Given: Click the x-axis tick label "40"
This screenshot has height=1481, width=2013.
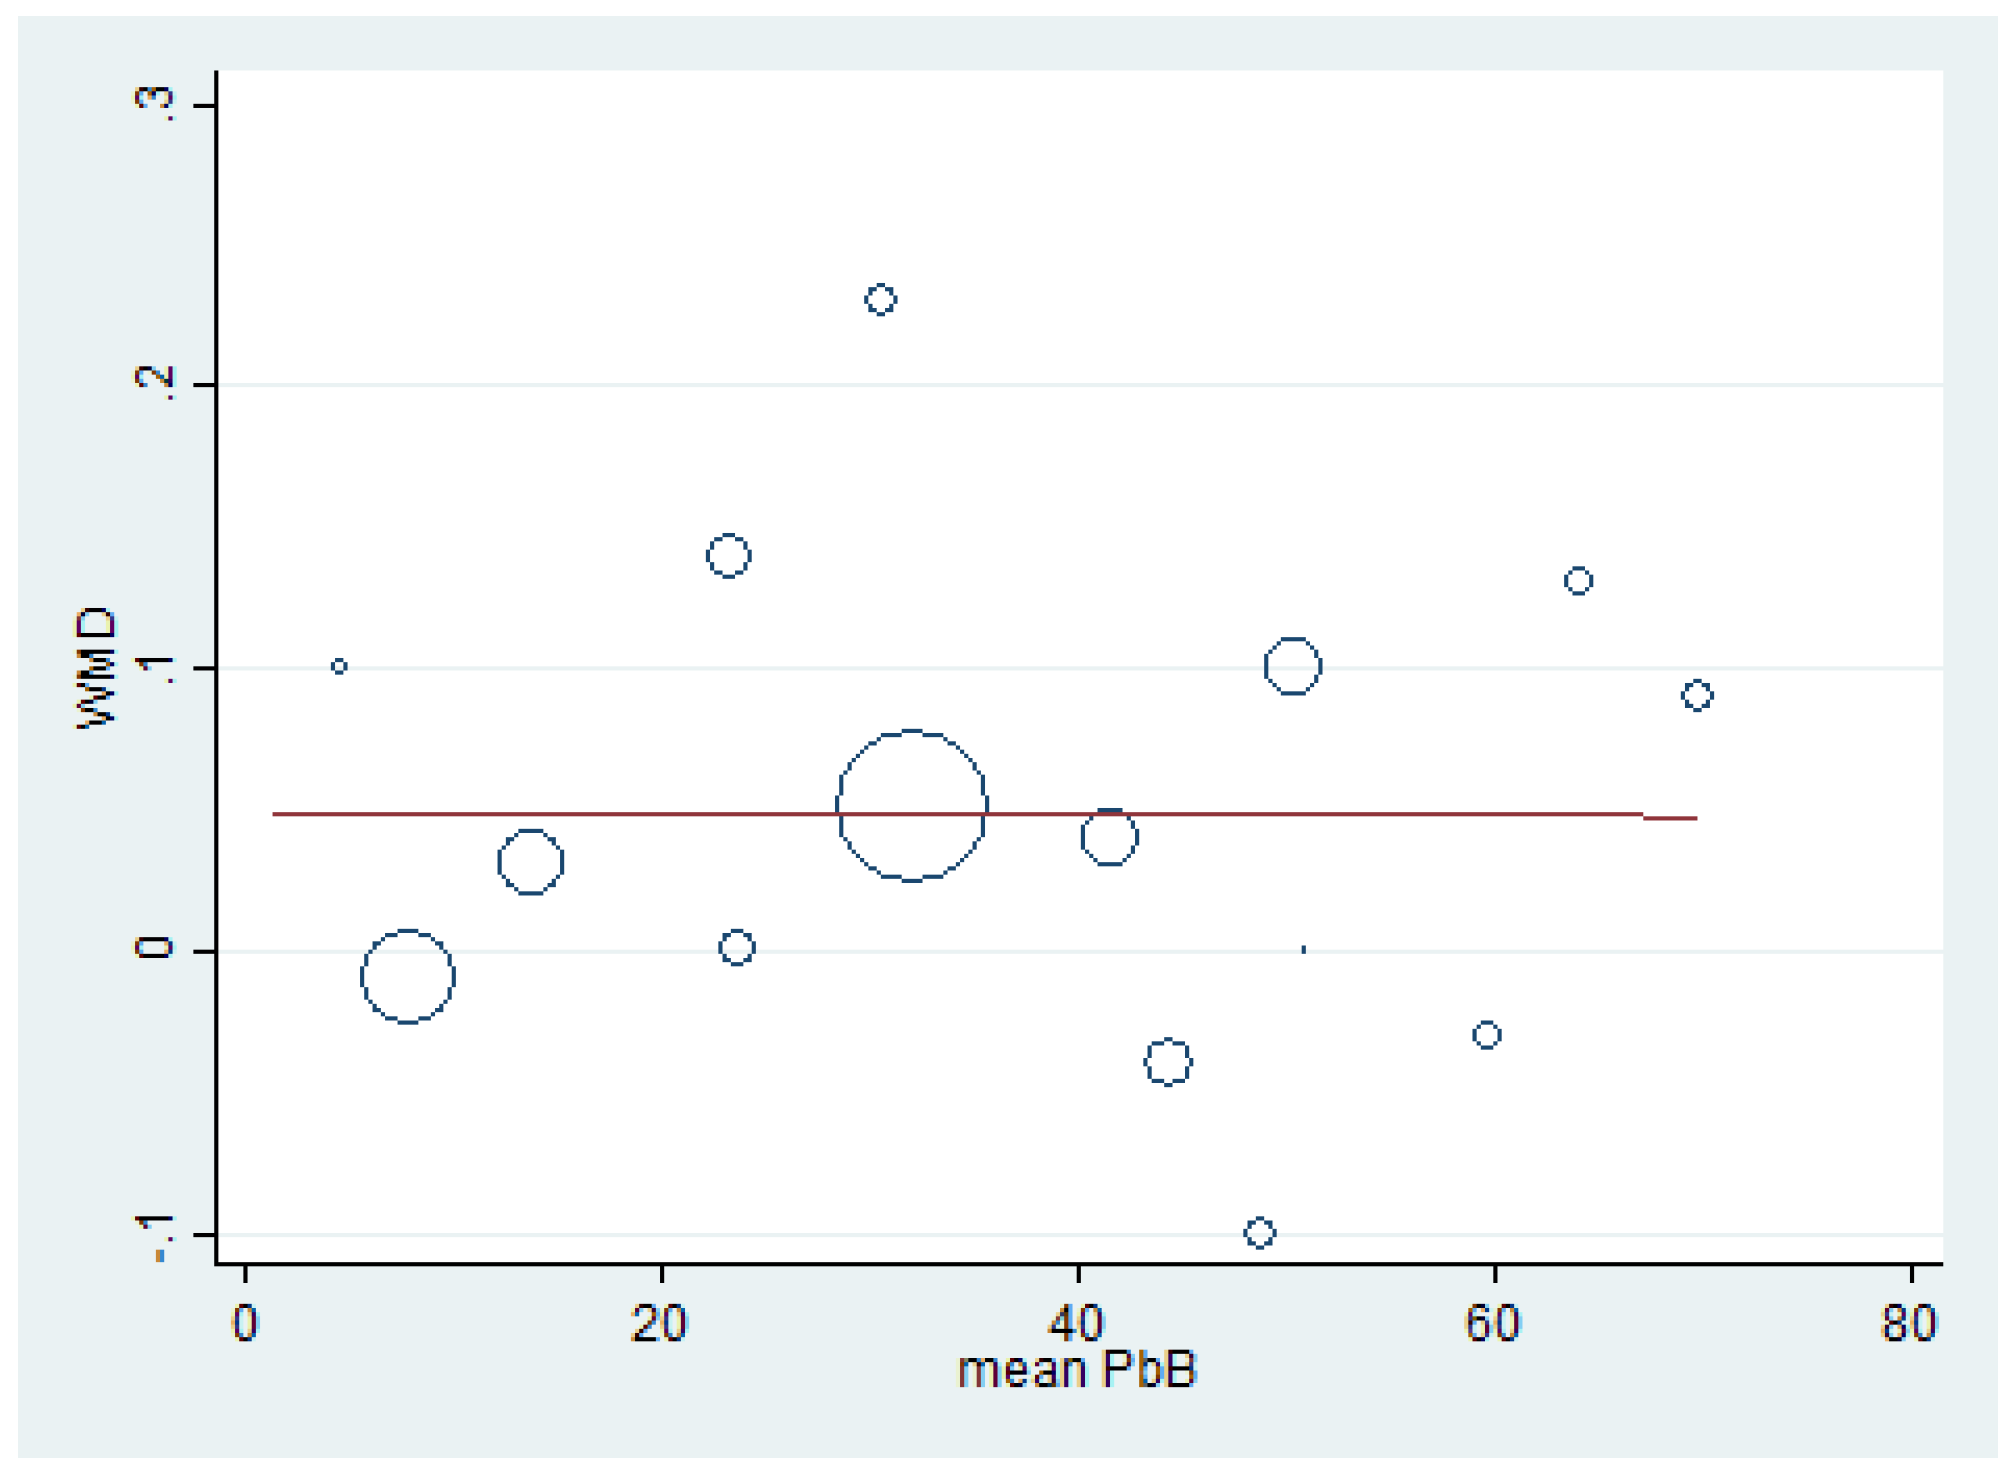Looking at the screenshot, I should click(x=1076, y=1324).
